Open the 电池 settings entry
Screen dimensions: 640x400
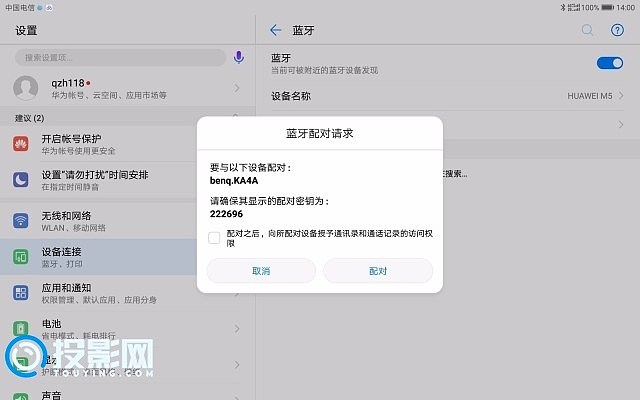(127, 329)
